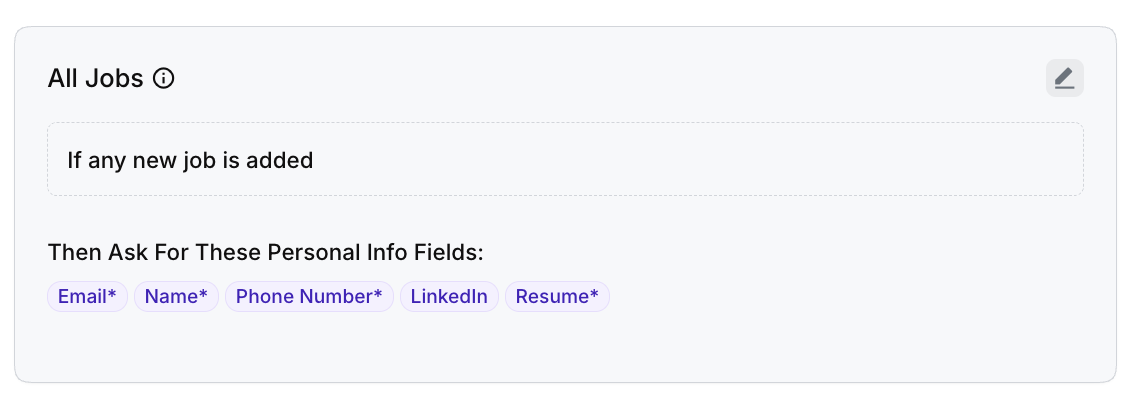Click the 'If any new job is added' condition box
This screenshot has width=1146, height=416.
click(x=565, y=159)
